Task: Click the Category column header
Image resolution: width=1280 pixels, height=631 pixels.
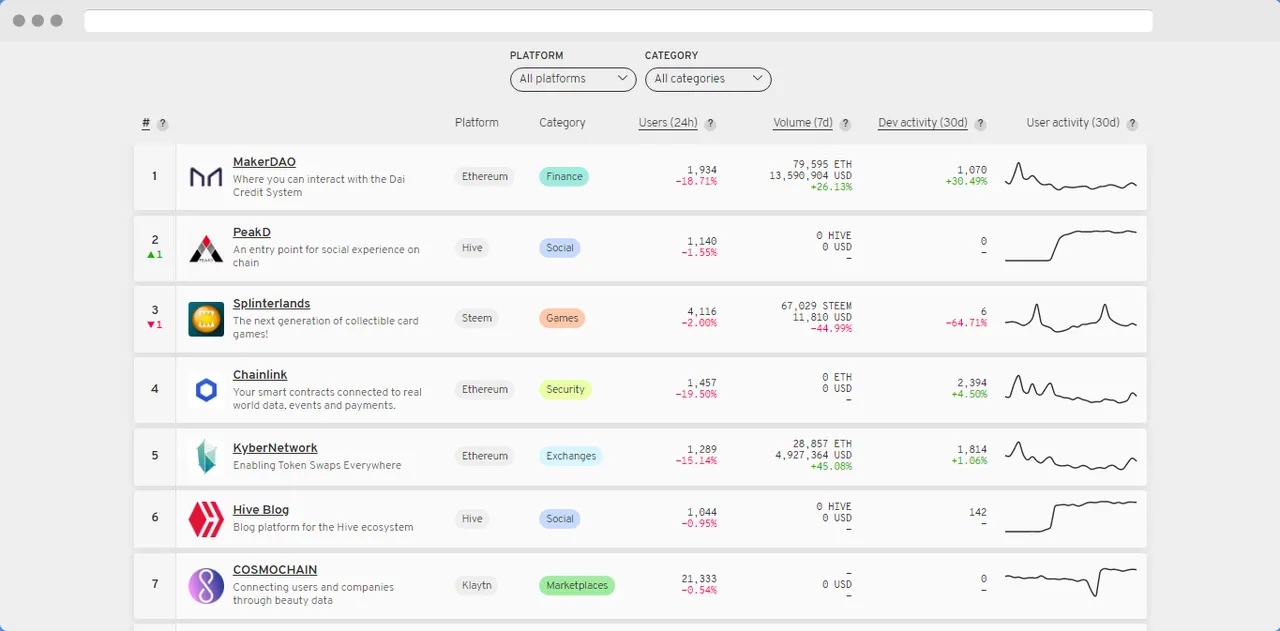Action: coord(562,123)
